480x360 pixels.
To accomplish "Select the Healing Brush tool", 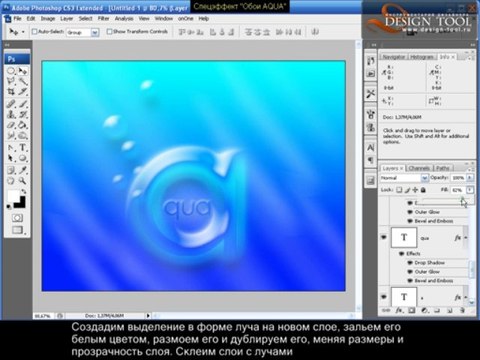I will pos(11,104).
